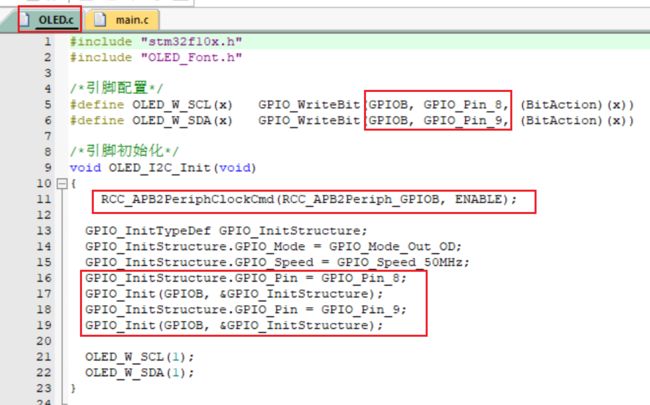Click line number 5 in the gutter
Image resolution: width=650 pixels, height=405 pixels.
click(x=48, y=104)
